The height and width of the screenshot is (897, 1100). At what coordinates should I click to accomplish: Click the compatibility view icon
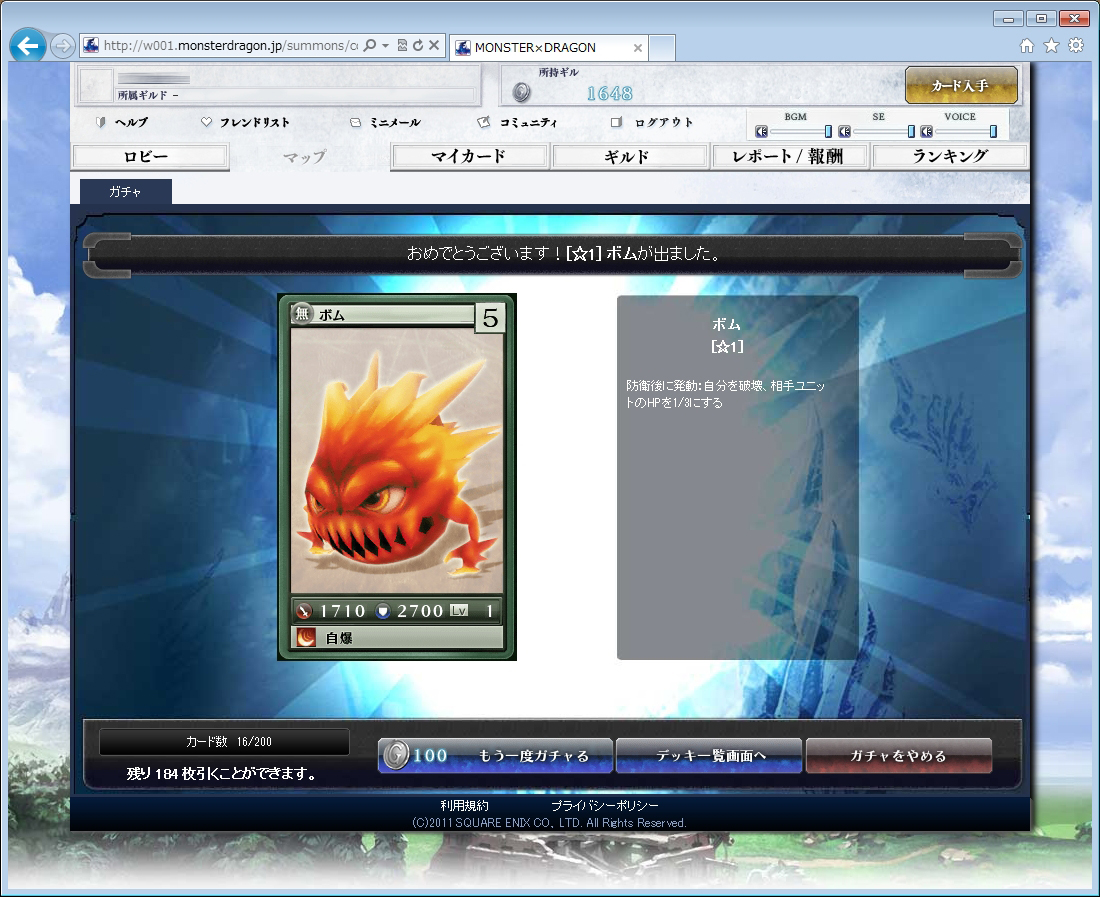pos(402,46)
